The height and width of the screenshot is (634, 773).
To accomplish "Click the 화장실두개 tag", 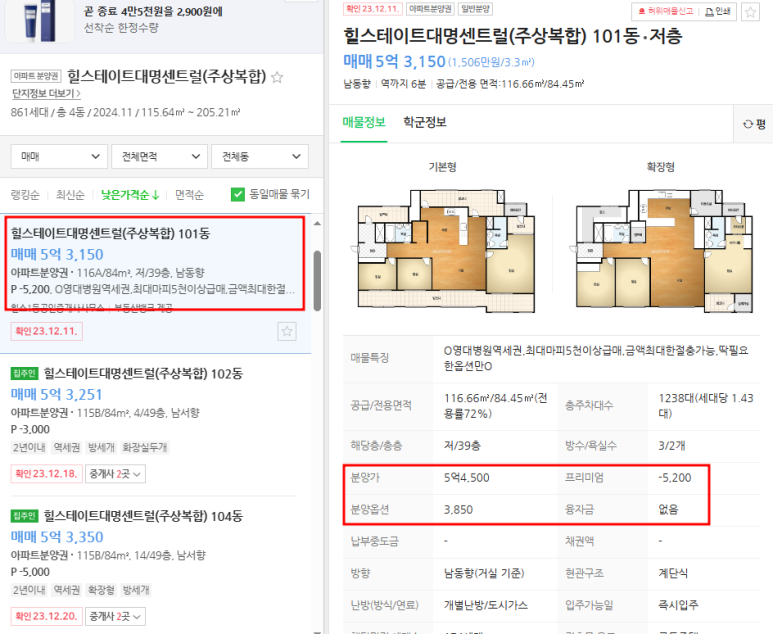I will [145, 447].
